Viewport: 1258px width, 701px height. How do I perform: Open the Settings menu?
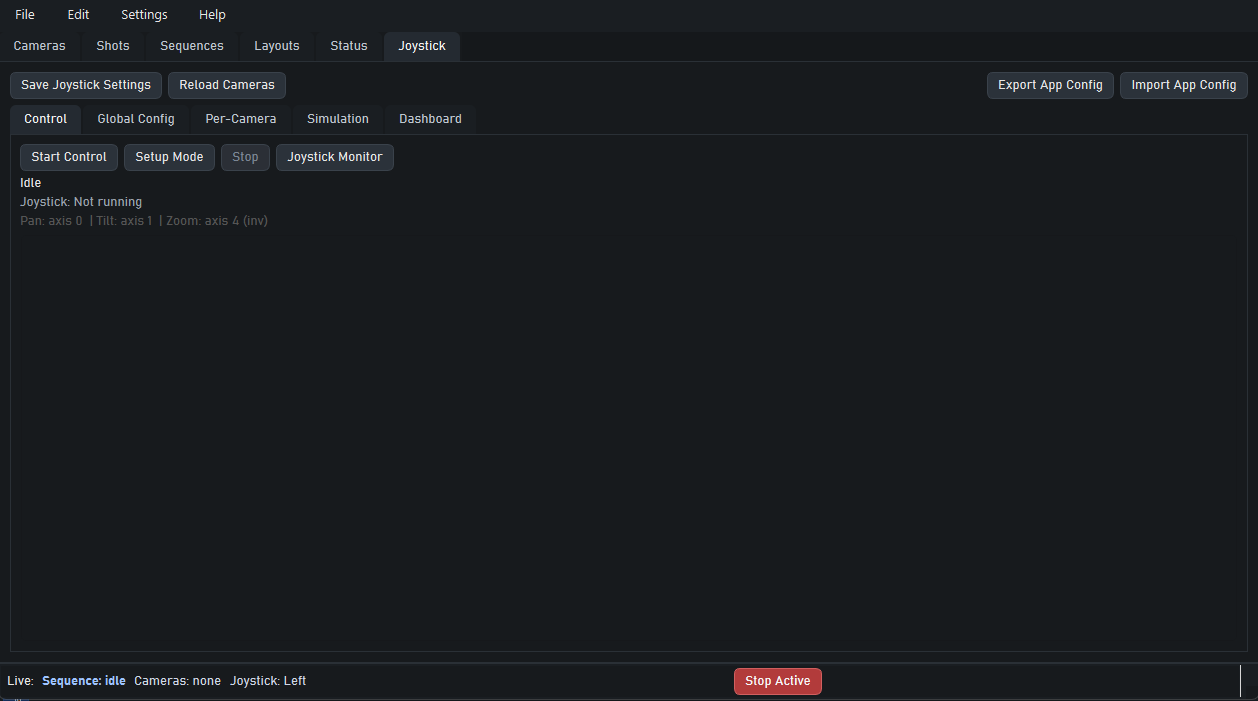pos(144,15)
